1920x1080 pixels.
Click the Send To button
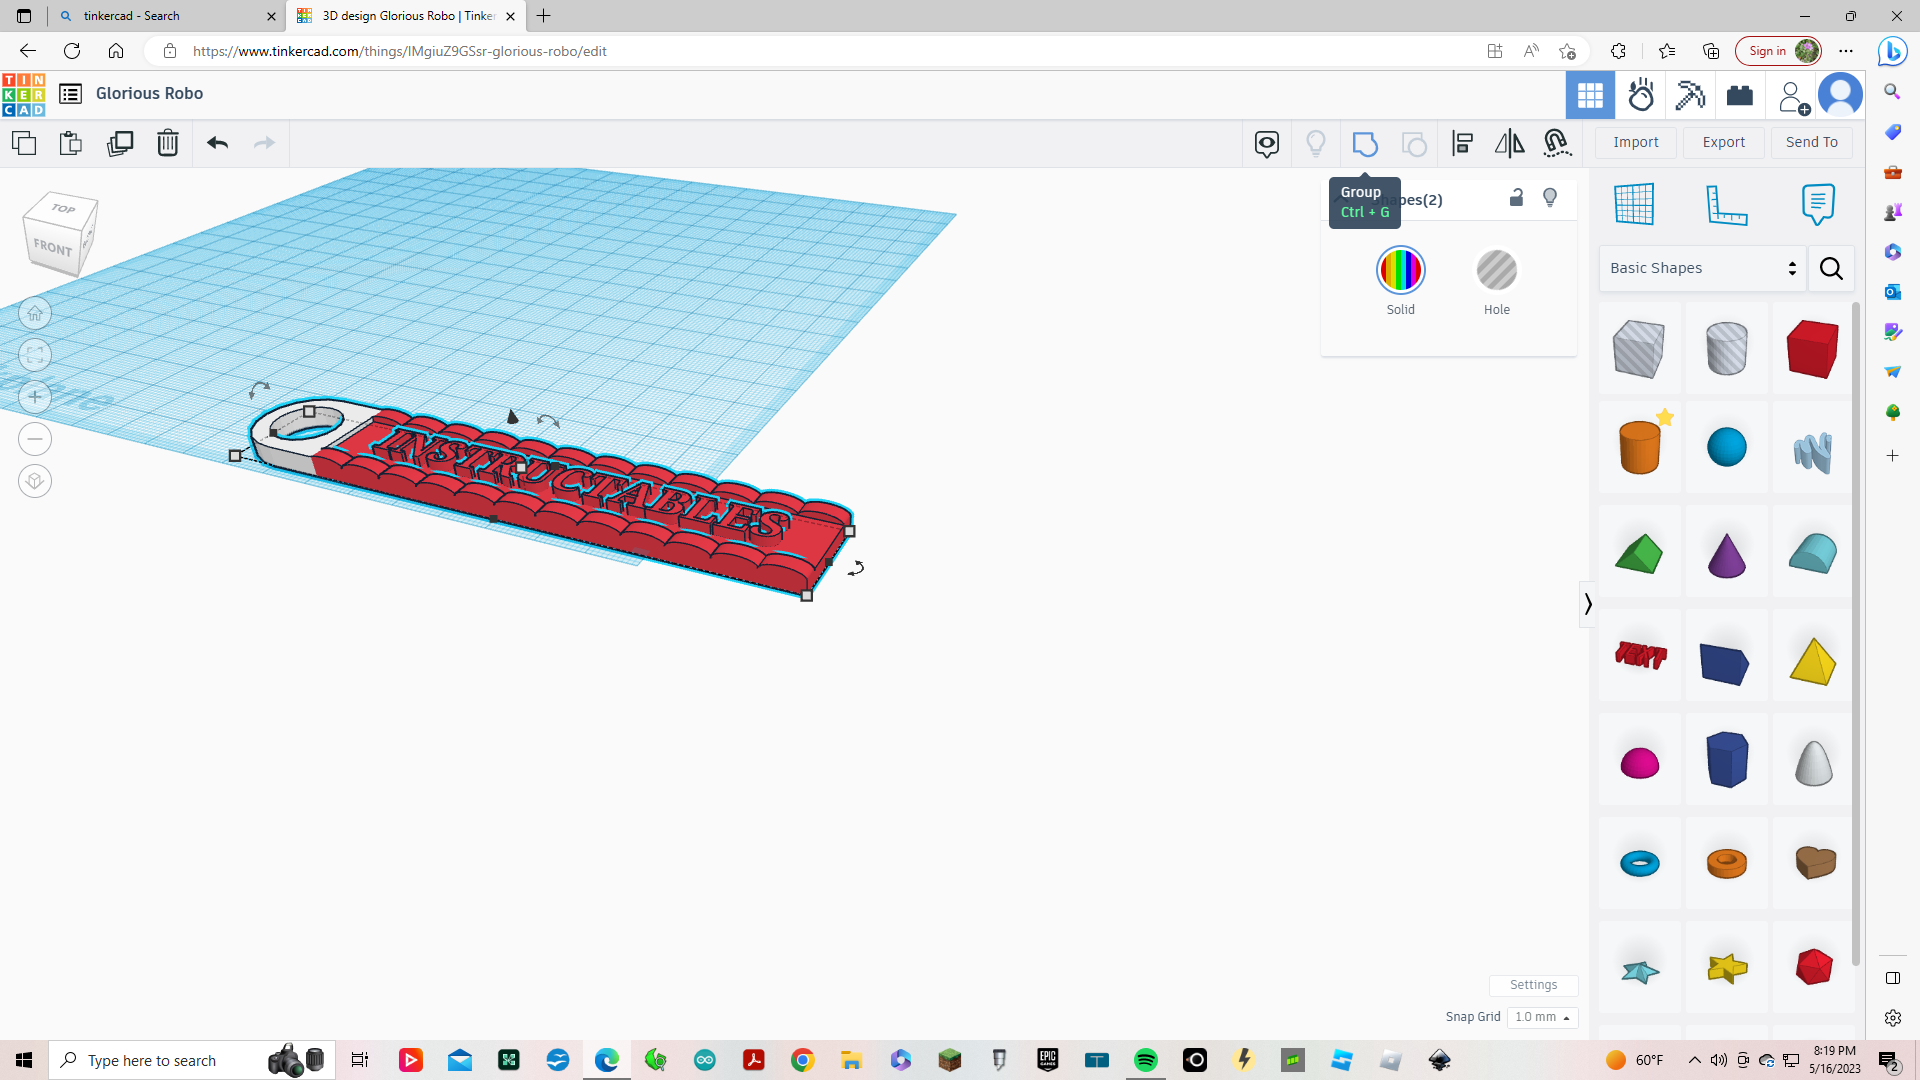1812,141
